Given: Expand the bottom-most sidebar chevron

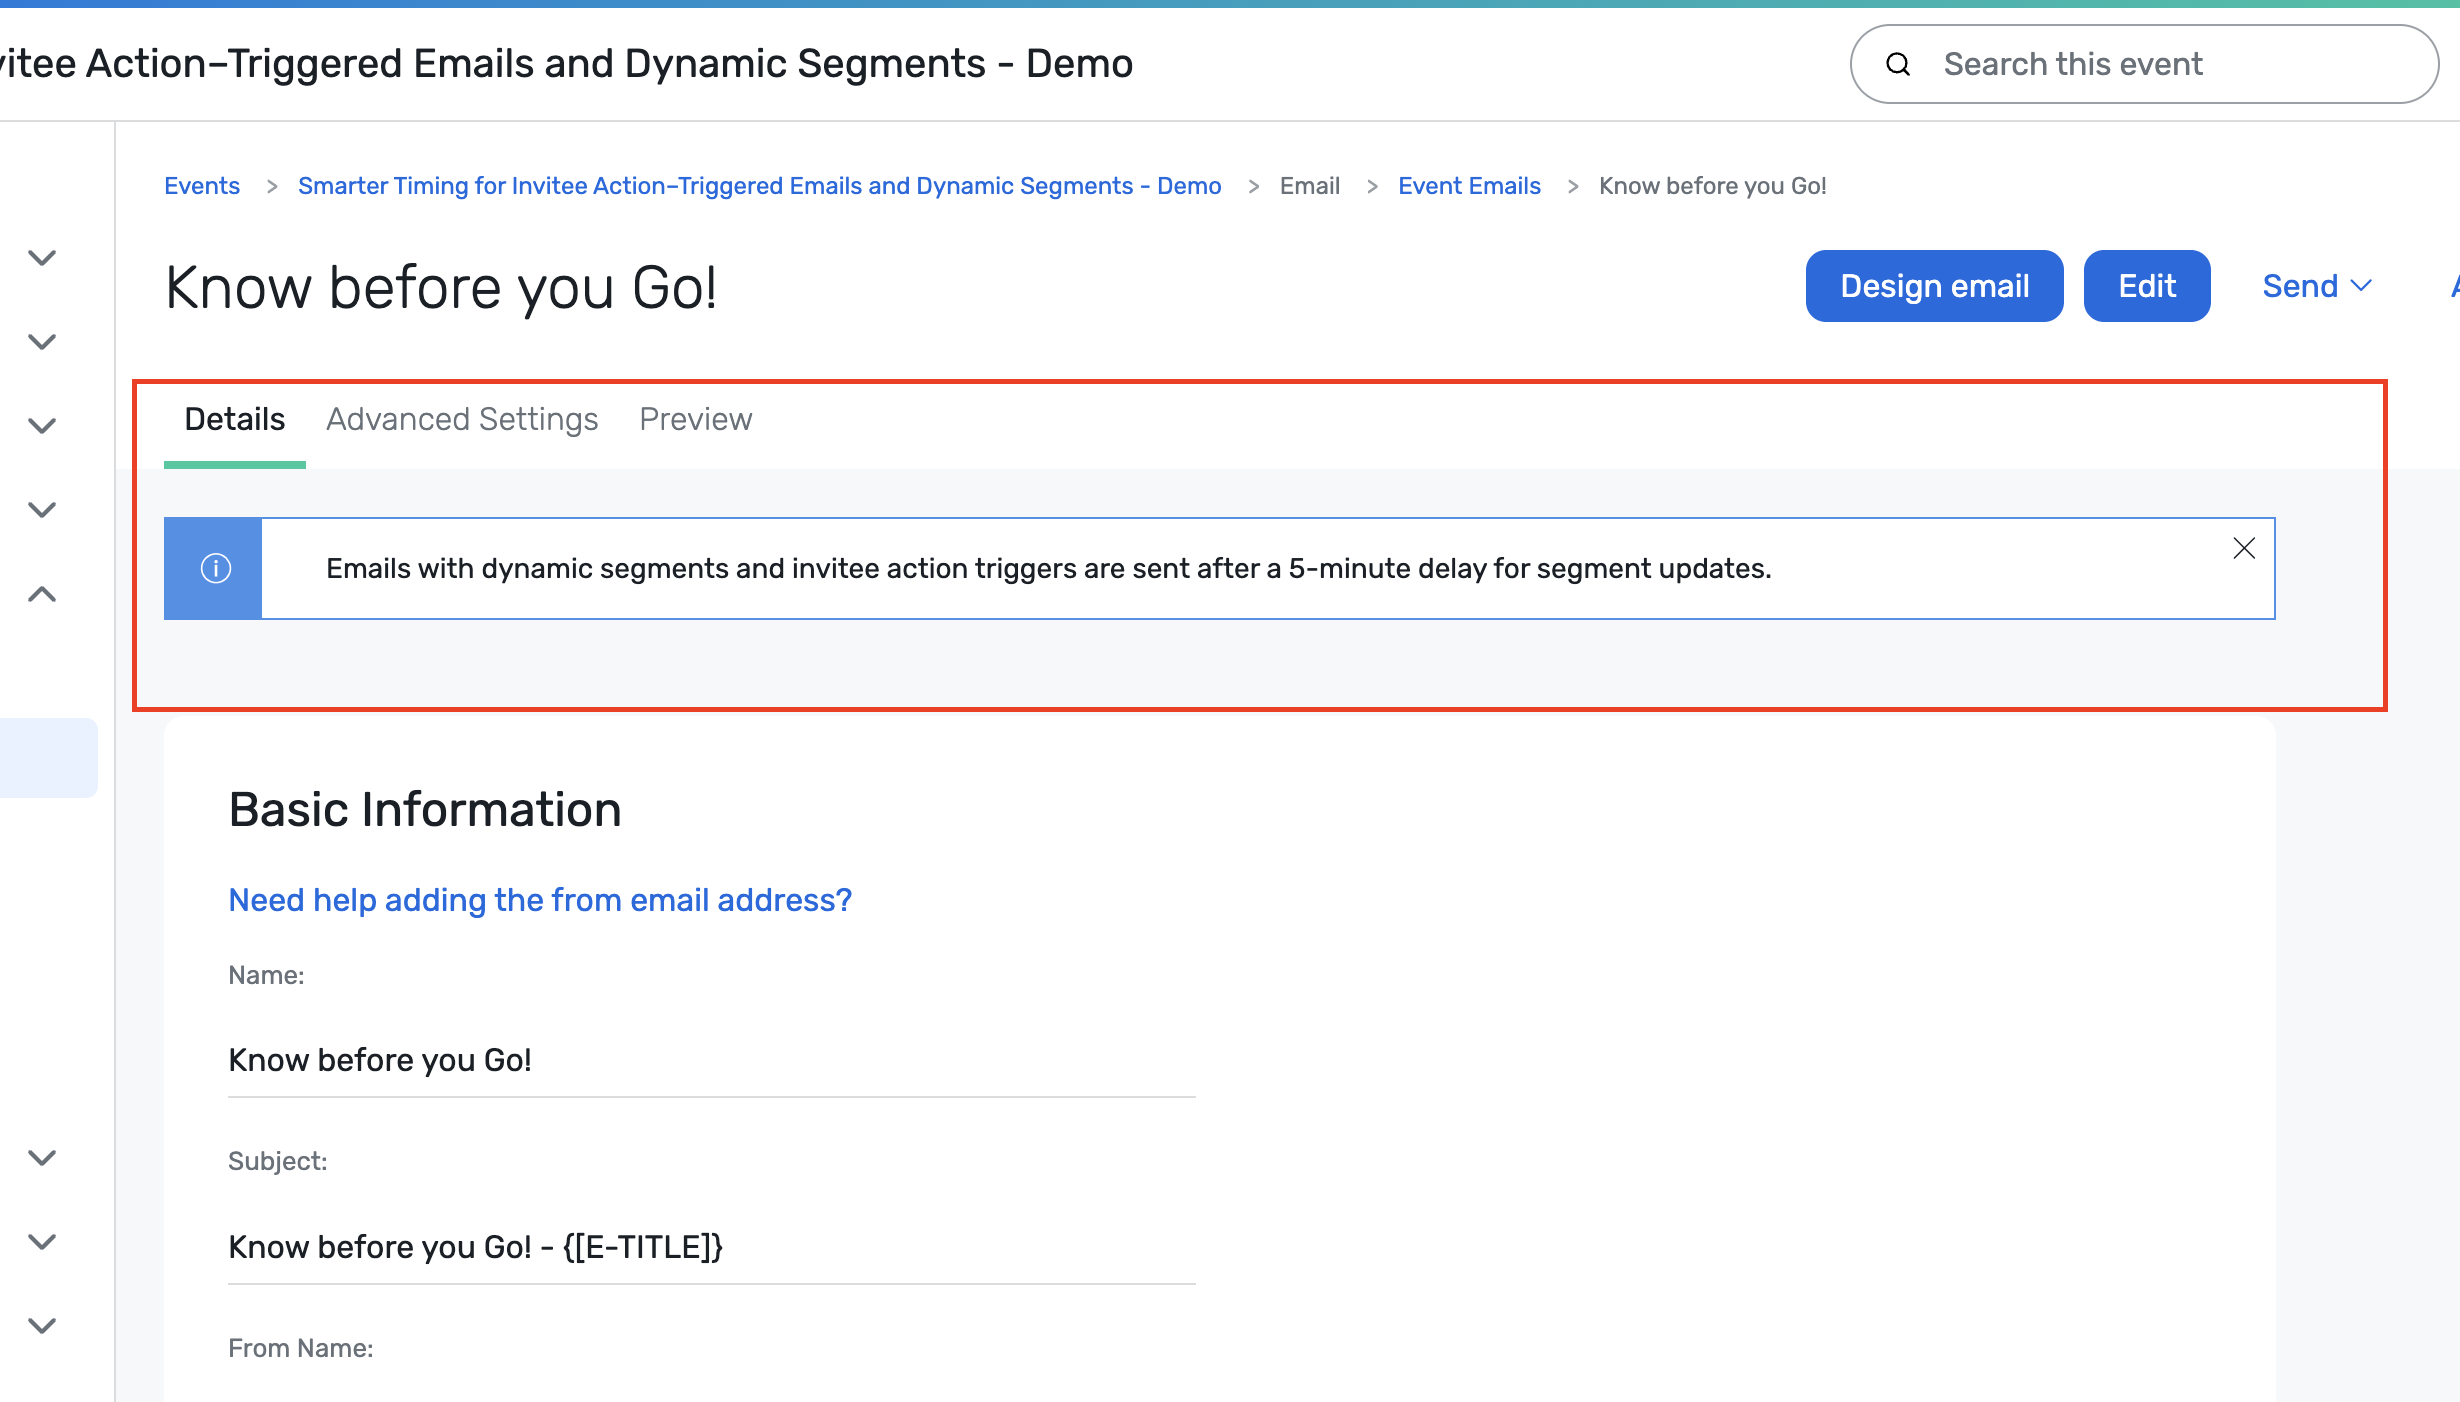Looking at the screenshot, I should [x=42, y=1326].
